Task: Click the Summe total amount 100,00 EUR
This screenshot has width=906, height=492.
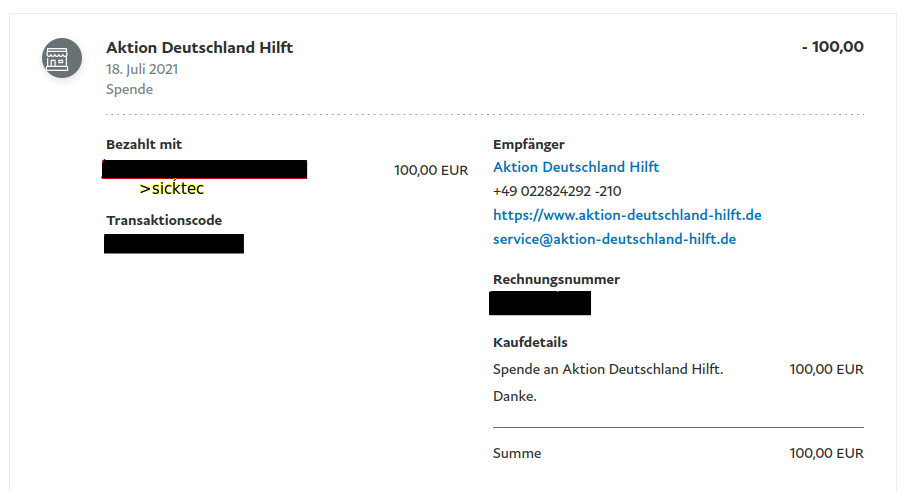Action: click(x=826, y=453)
